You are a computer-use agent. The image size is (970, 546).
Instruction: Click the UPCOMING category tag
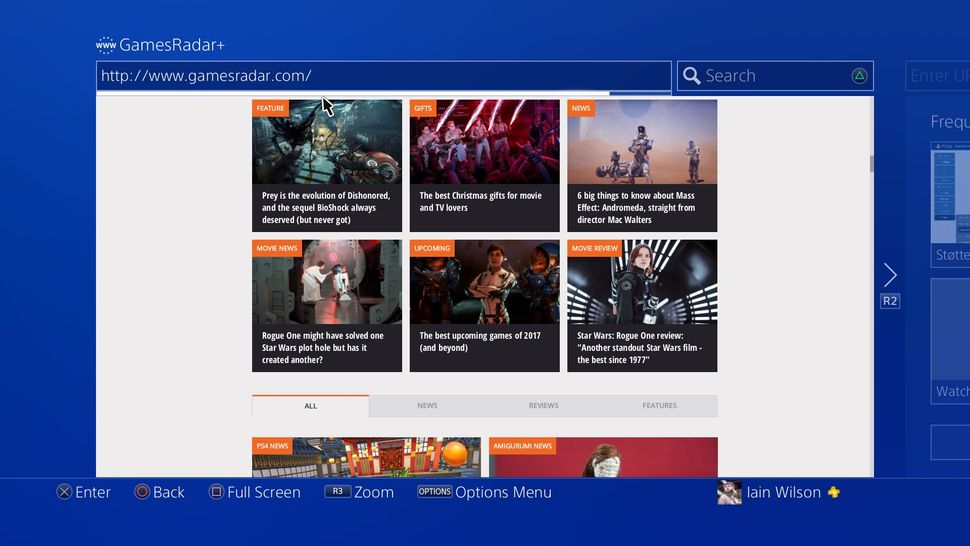432,248
